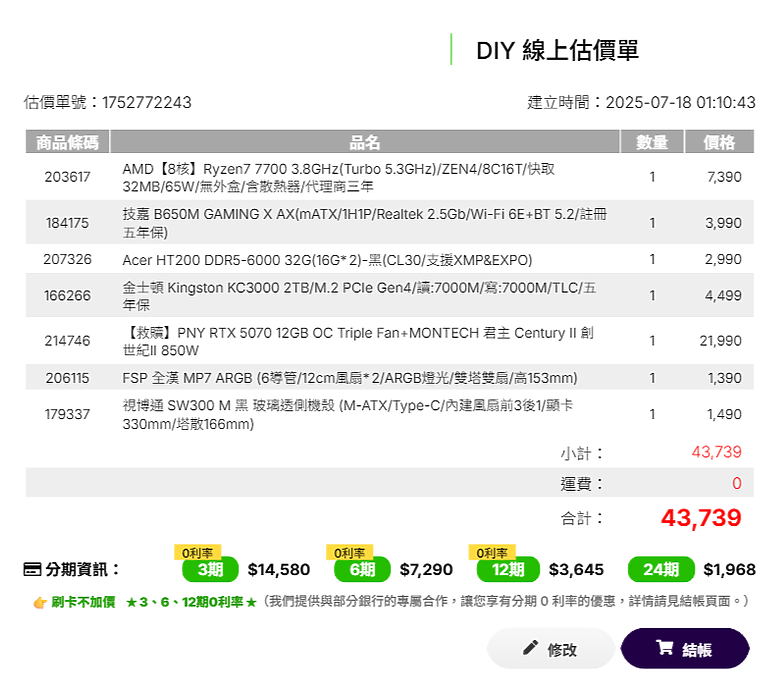780x692 pixels.
Task: Click the Acer HT200 DDR5-6000 product name
Action: tap(327, 260)
